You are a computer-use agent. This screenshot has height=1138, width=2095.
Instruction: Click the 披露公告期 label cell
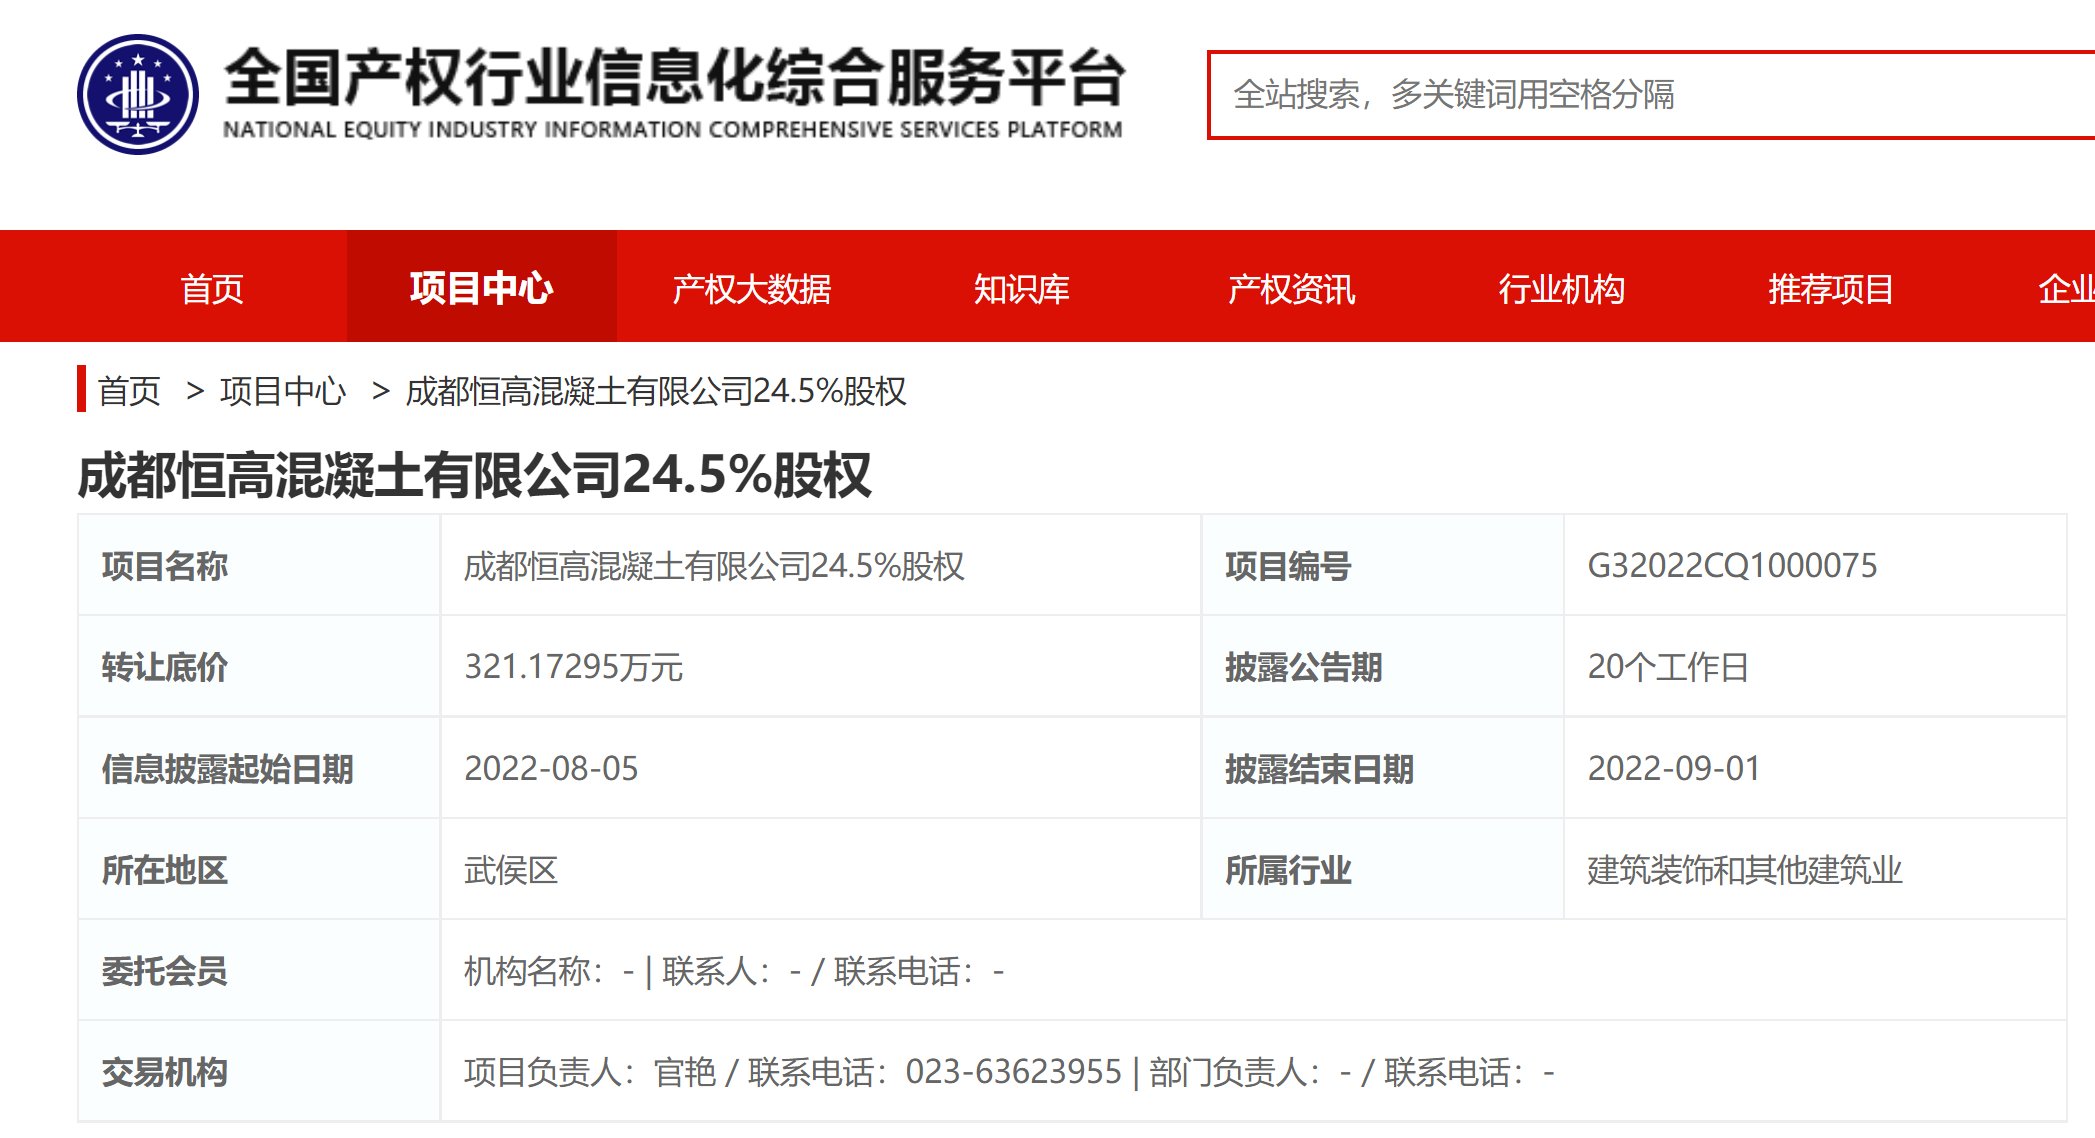(x=1382, y=667)
